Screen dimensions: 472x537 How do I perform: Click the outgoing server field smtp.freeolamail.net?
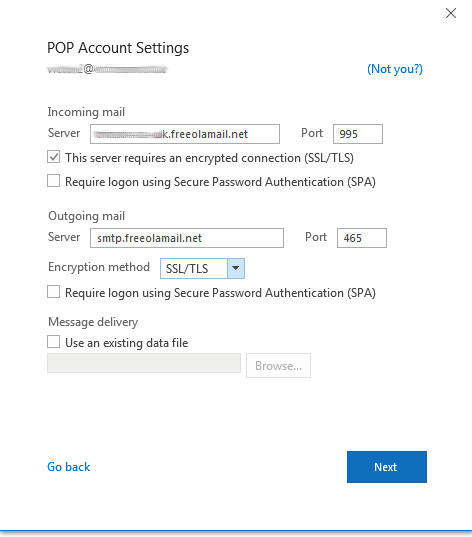tap(187, 238)
